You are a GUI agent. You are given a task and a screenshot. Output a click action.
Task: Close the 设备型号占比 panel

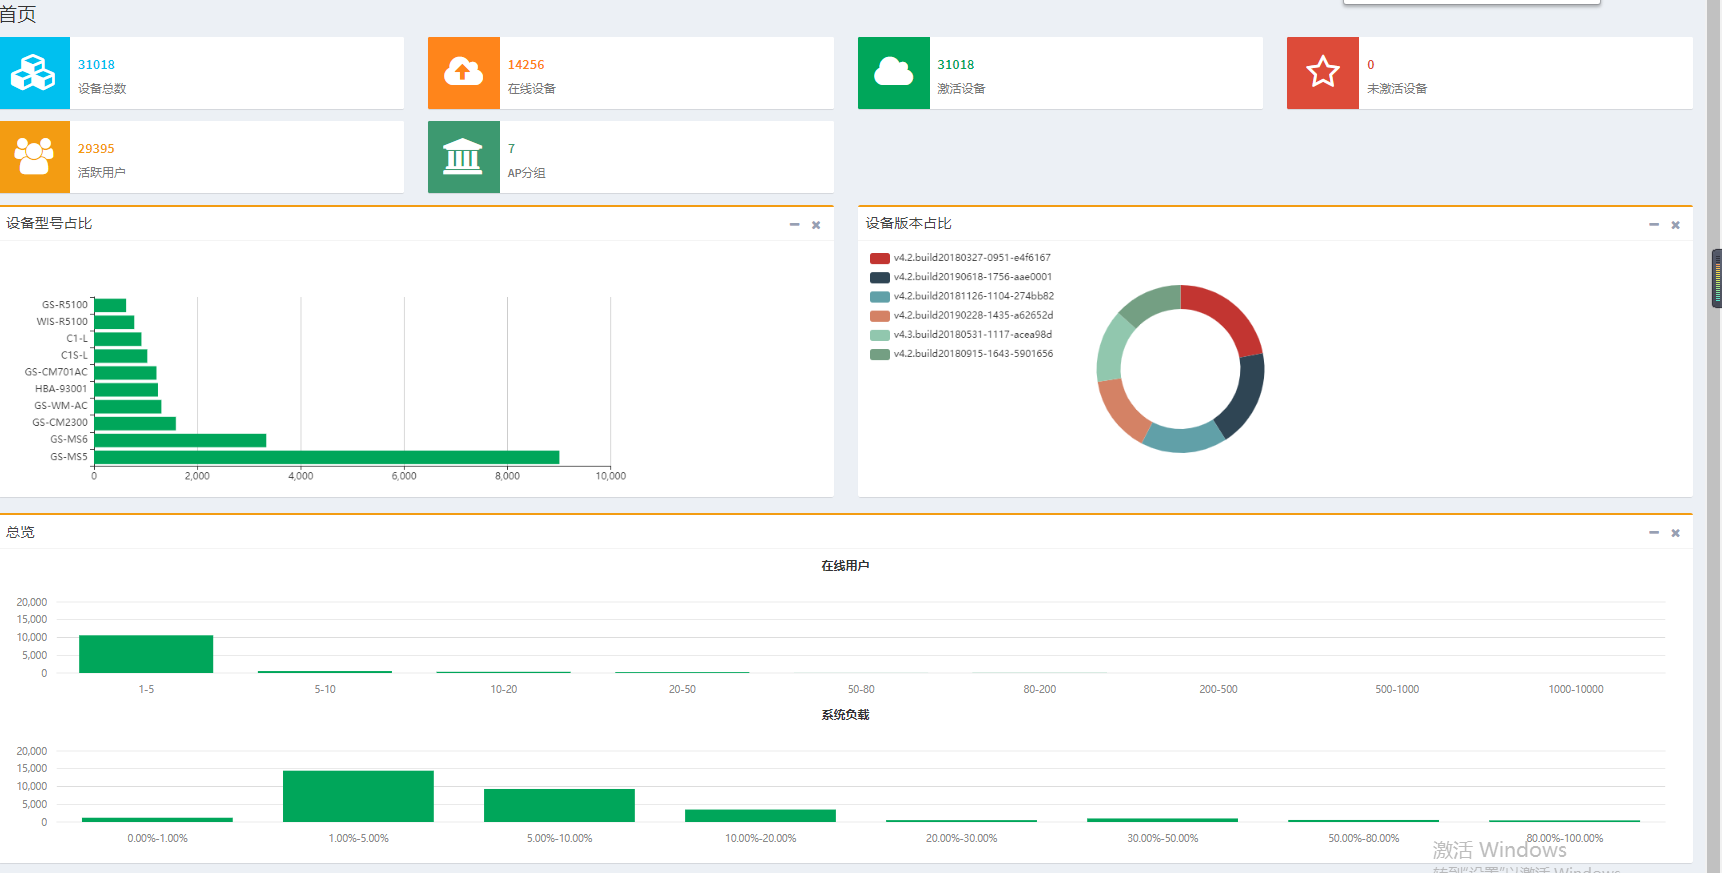point(816,225)
